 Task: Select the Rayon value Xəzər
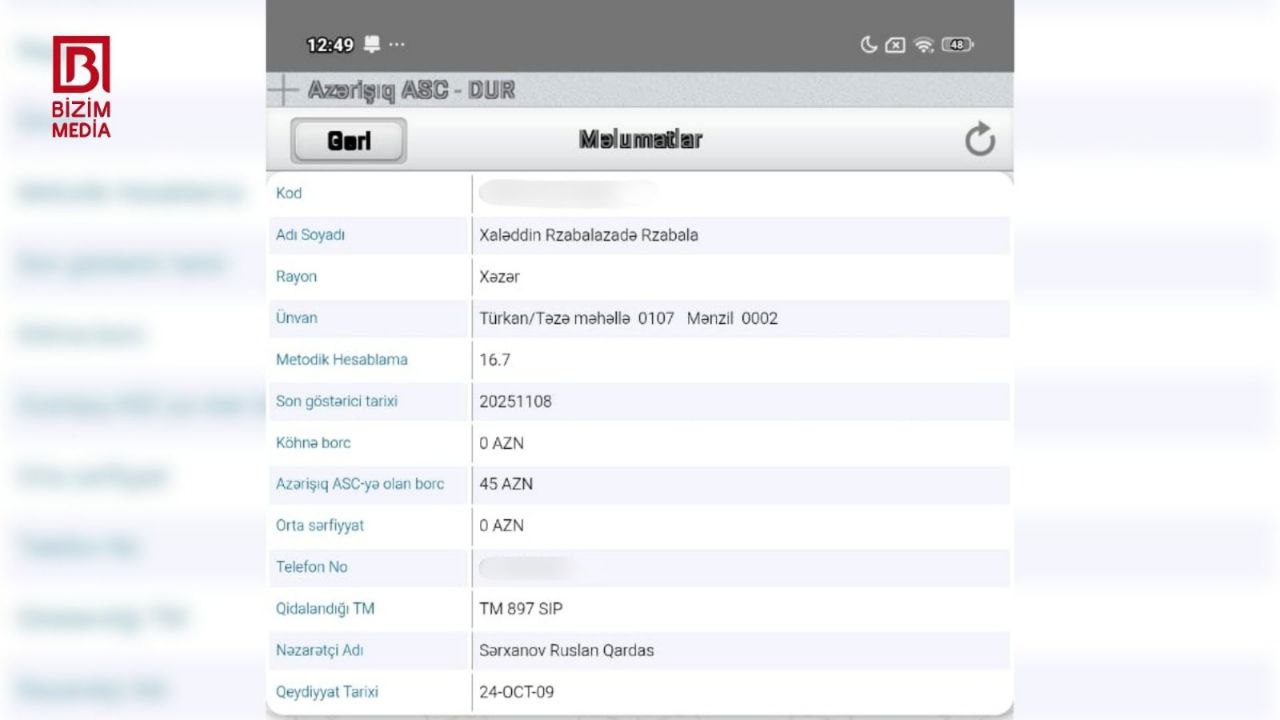click(499, 277)
